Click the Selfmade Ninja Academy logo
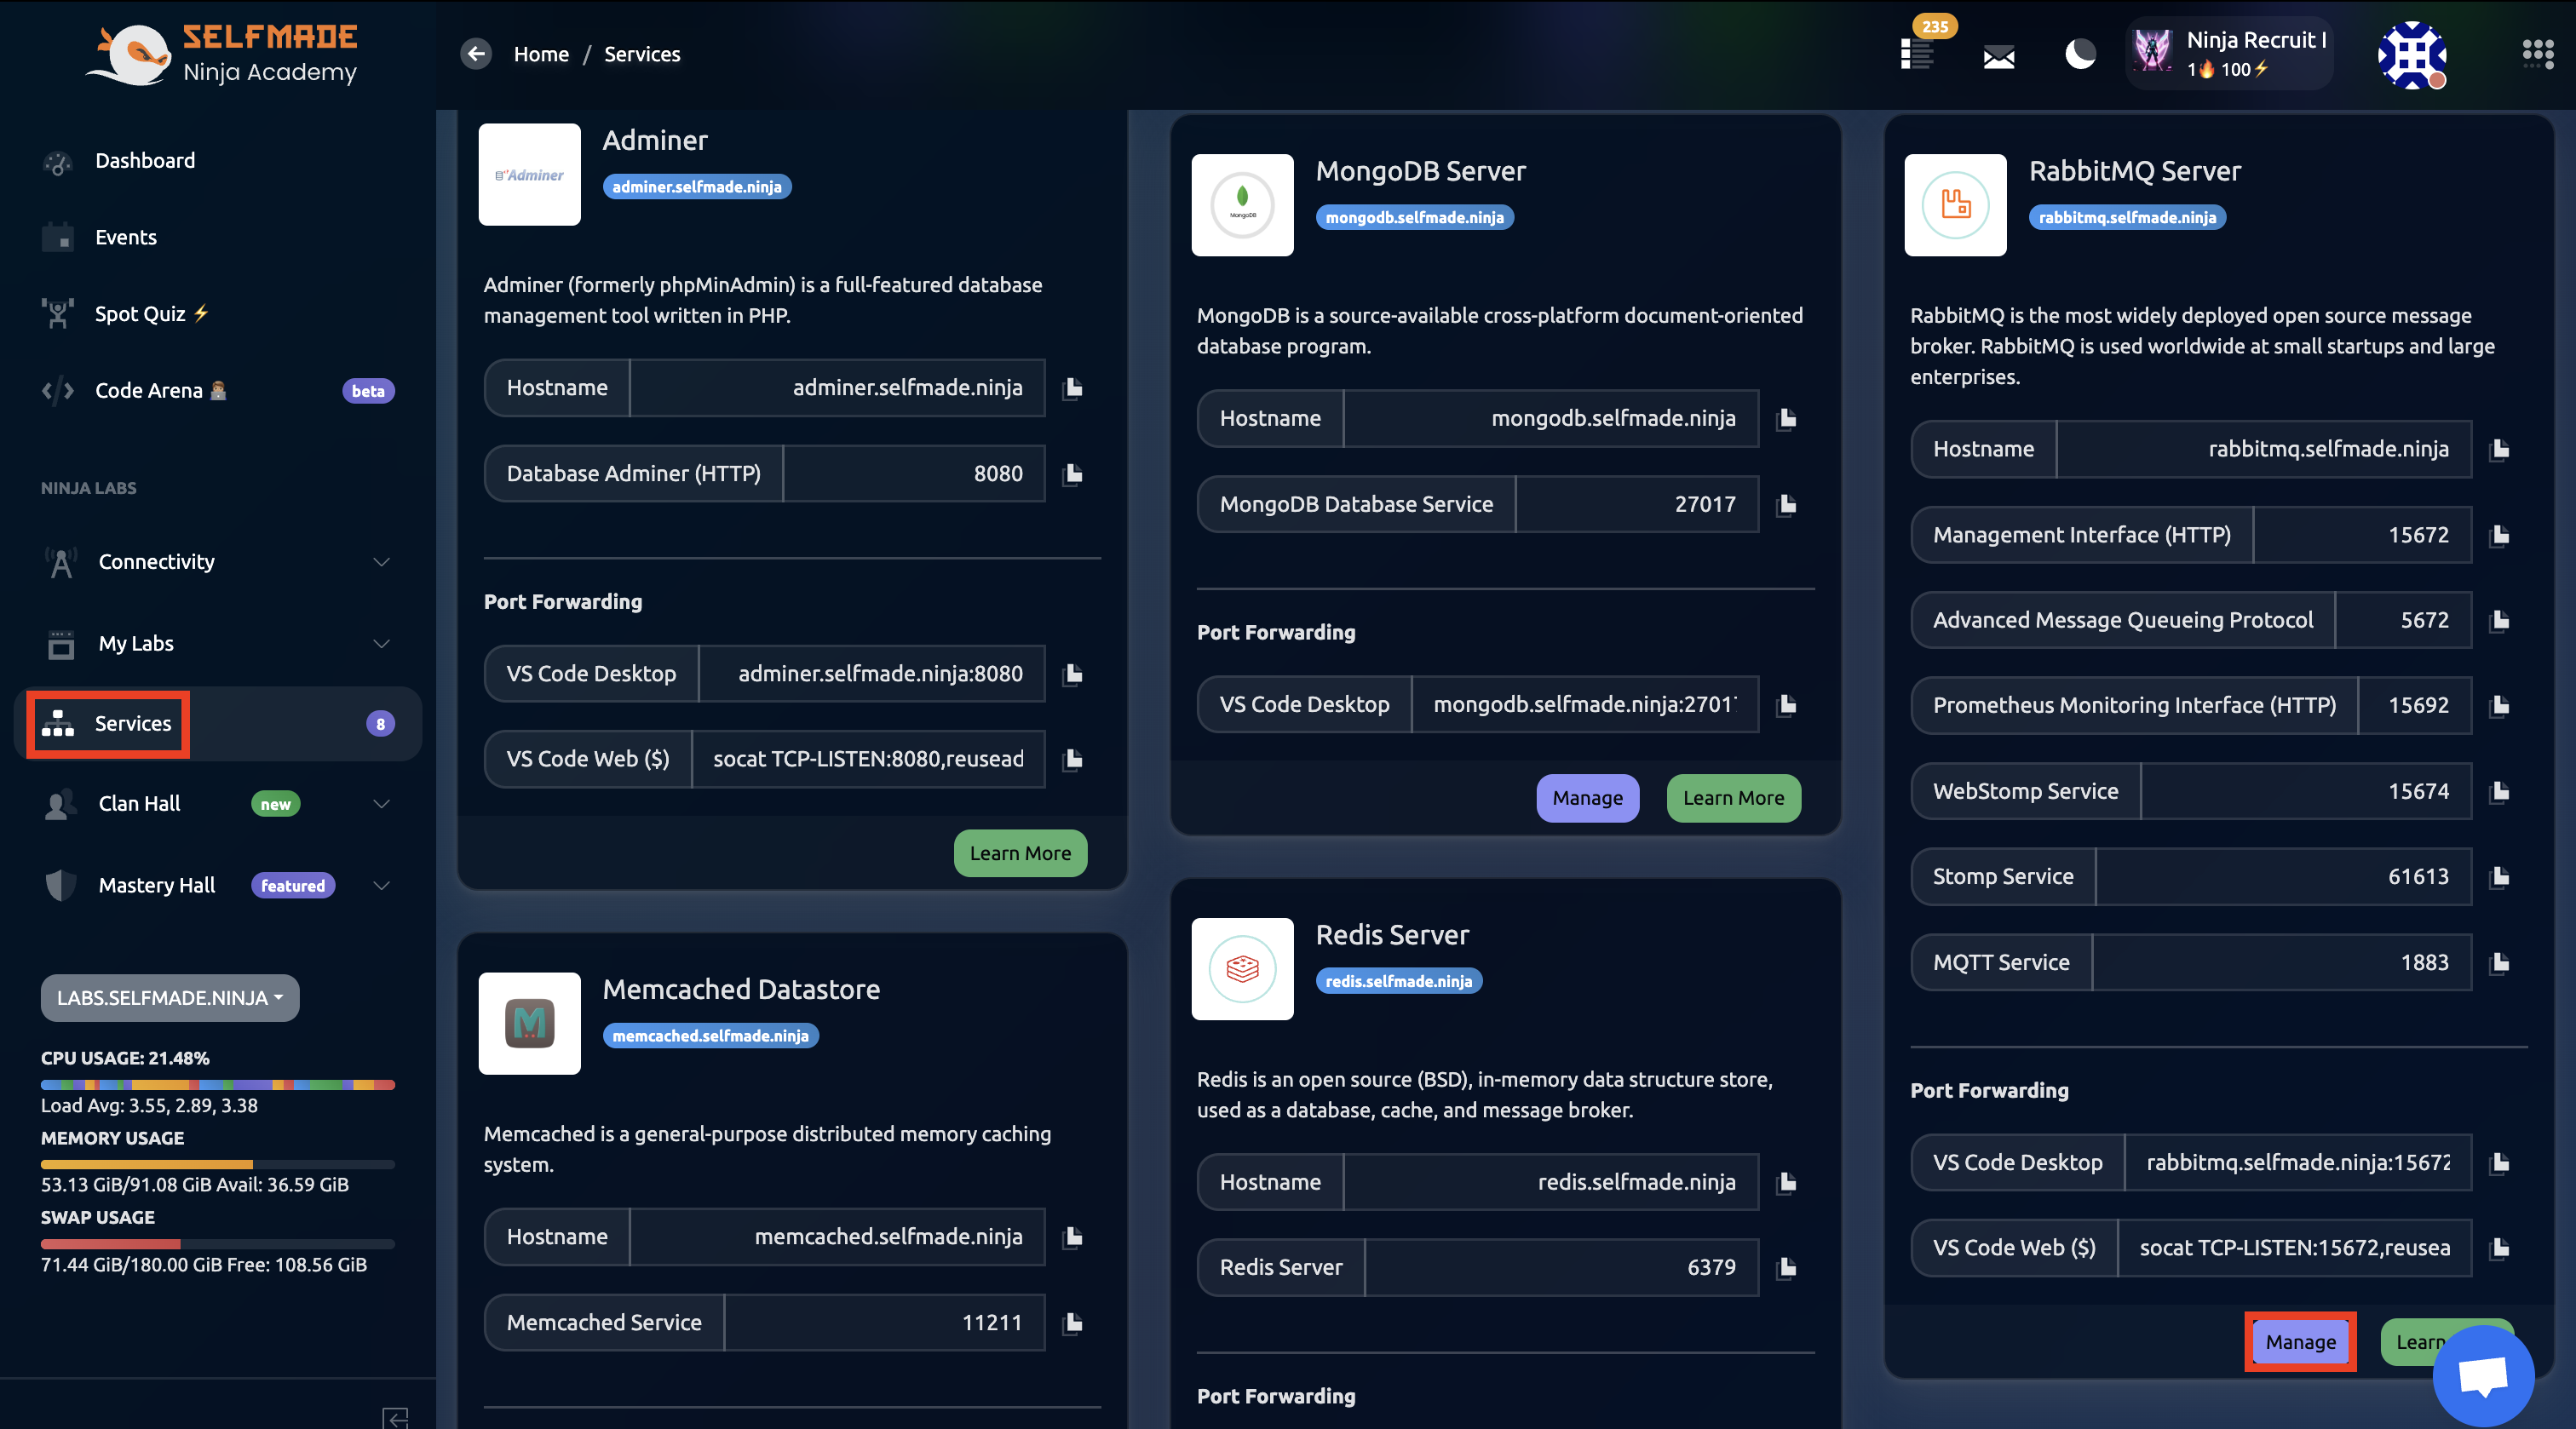The width and height of the screenshot is (2576, 1429). pos(222,54)
